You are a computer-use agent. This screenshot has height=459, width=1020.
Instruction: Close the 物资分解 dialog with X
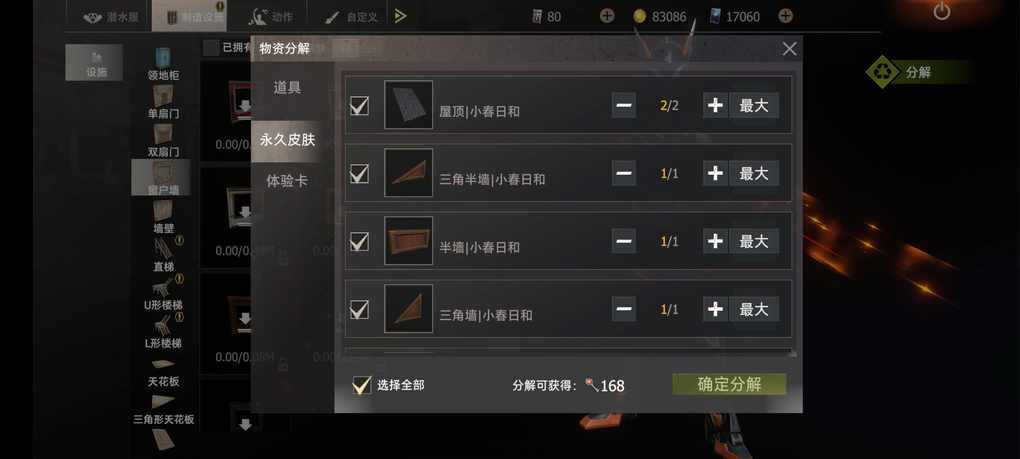790,49
